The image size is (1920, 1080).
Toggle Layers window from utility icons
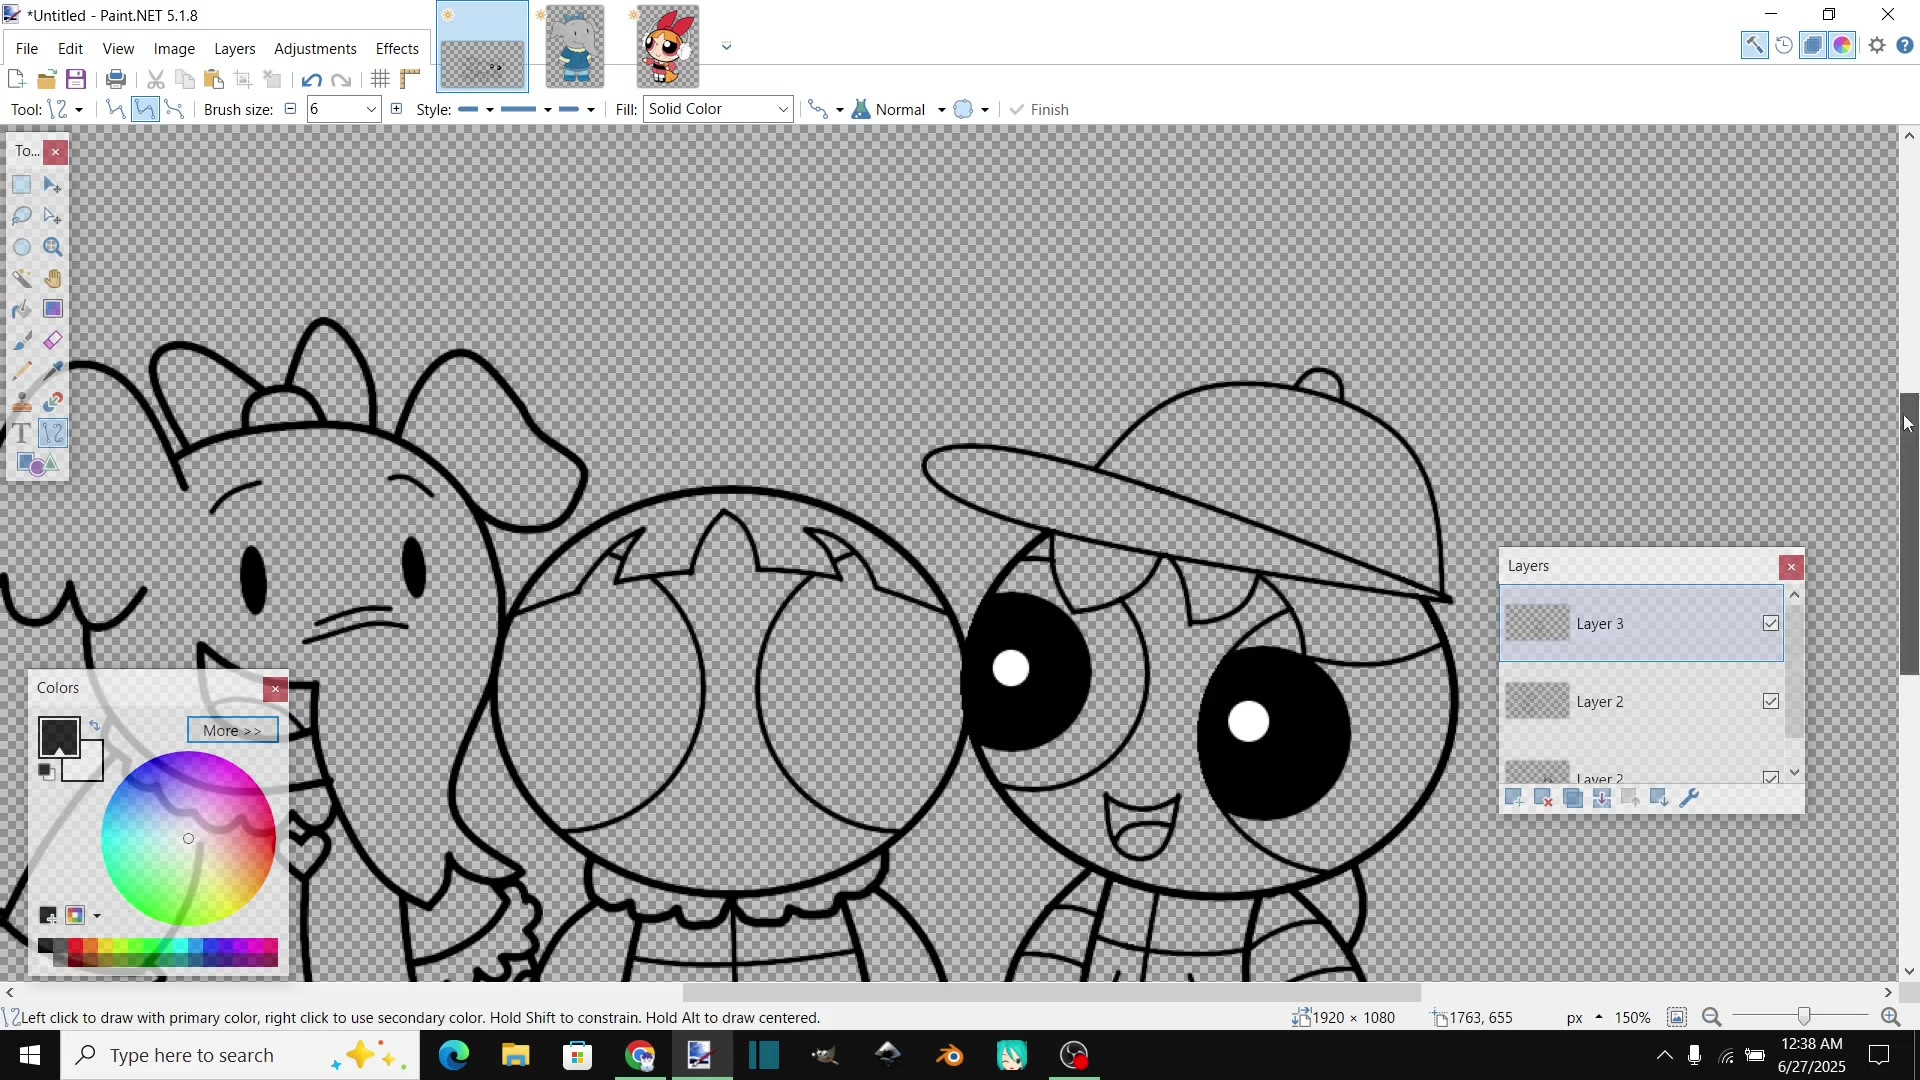(1813, 45)
